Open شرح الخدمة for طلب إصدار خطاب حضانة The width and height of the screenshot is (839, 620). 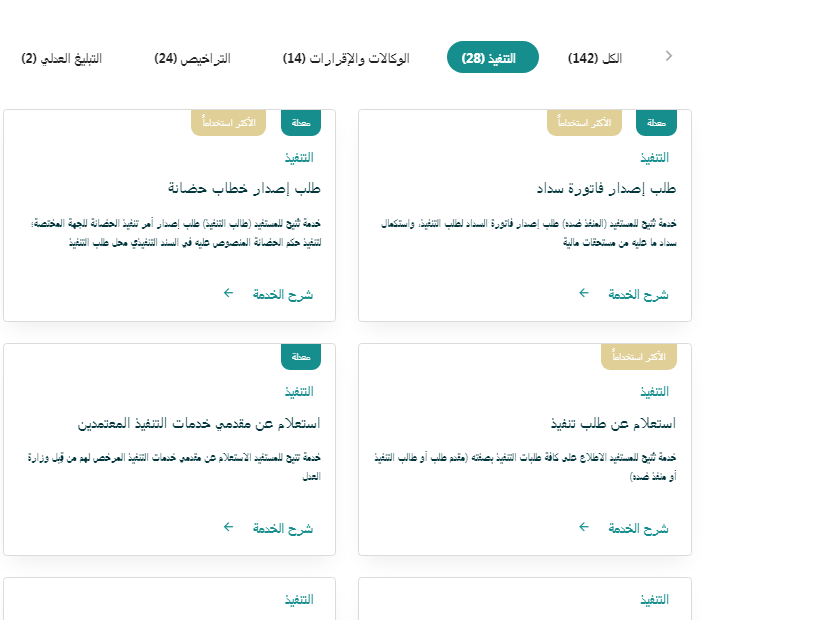click(281, 294)
